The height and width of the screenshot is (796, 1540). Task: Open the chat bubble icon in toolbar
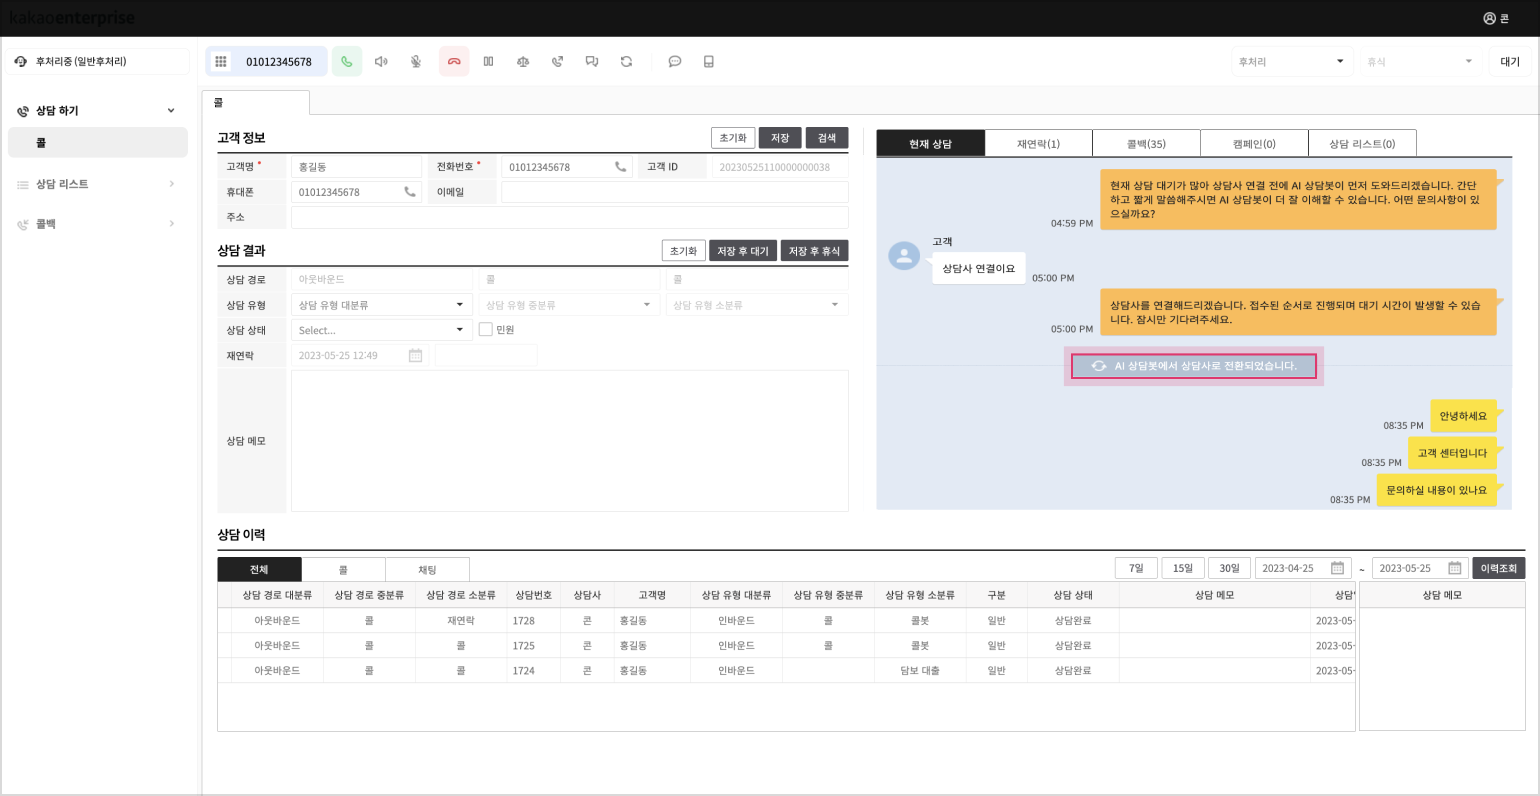(x=675, y=62)
